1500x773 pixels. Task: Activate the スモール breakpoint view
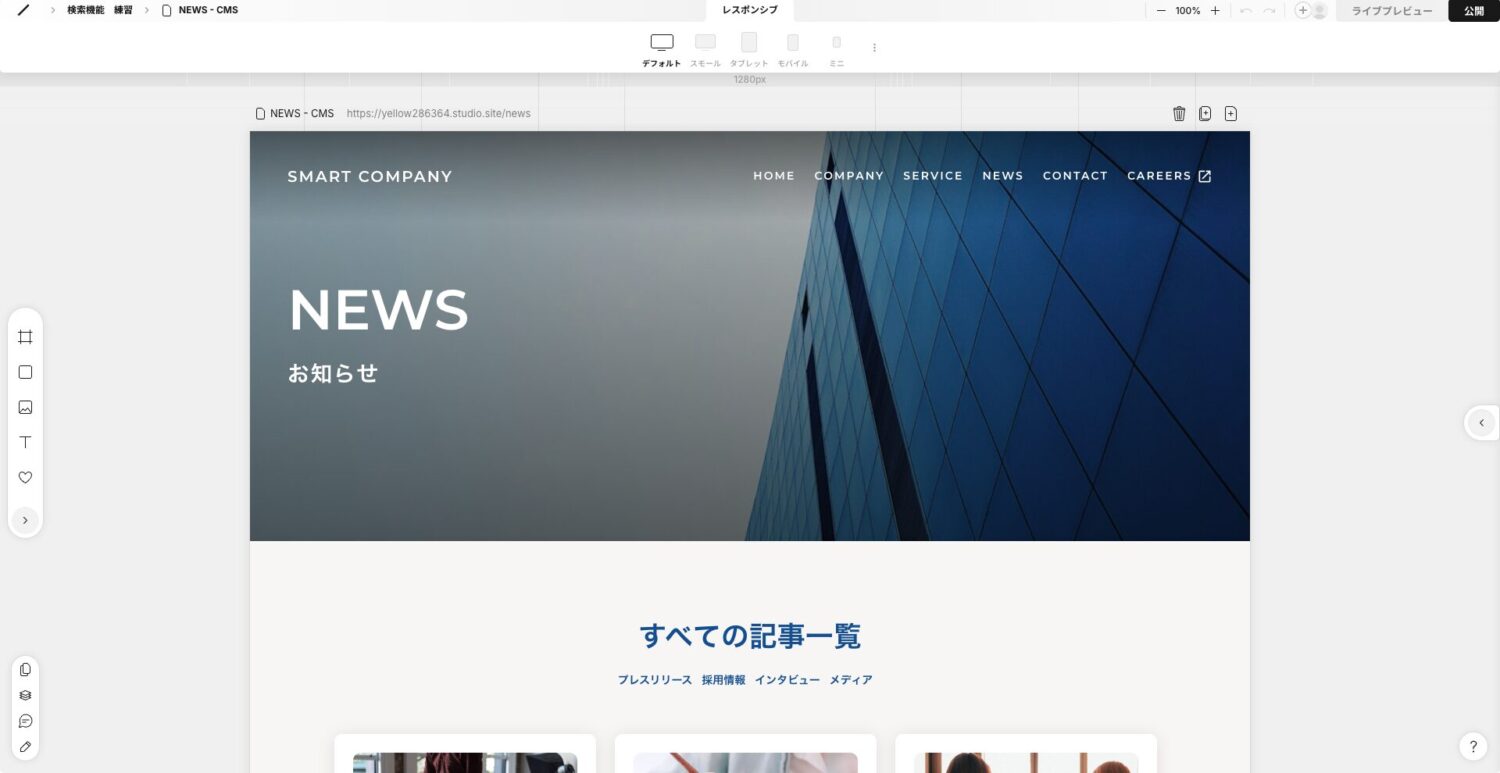coord(705,47)
